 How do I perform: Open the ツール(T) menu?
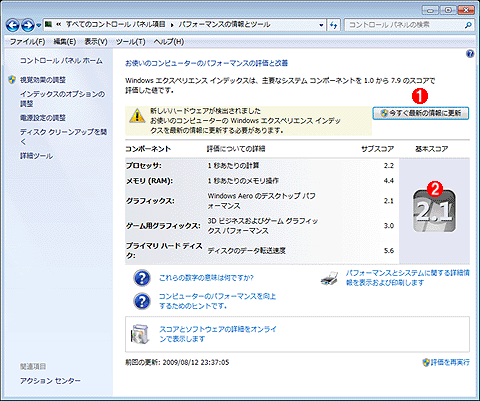[130, 42]
